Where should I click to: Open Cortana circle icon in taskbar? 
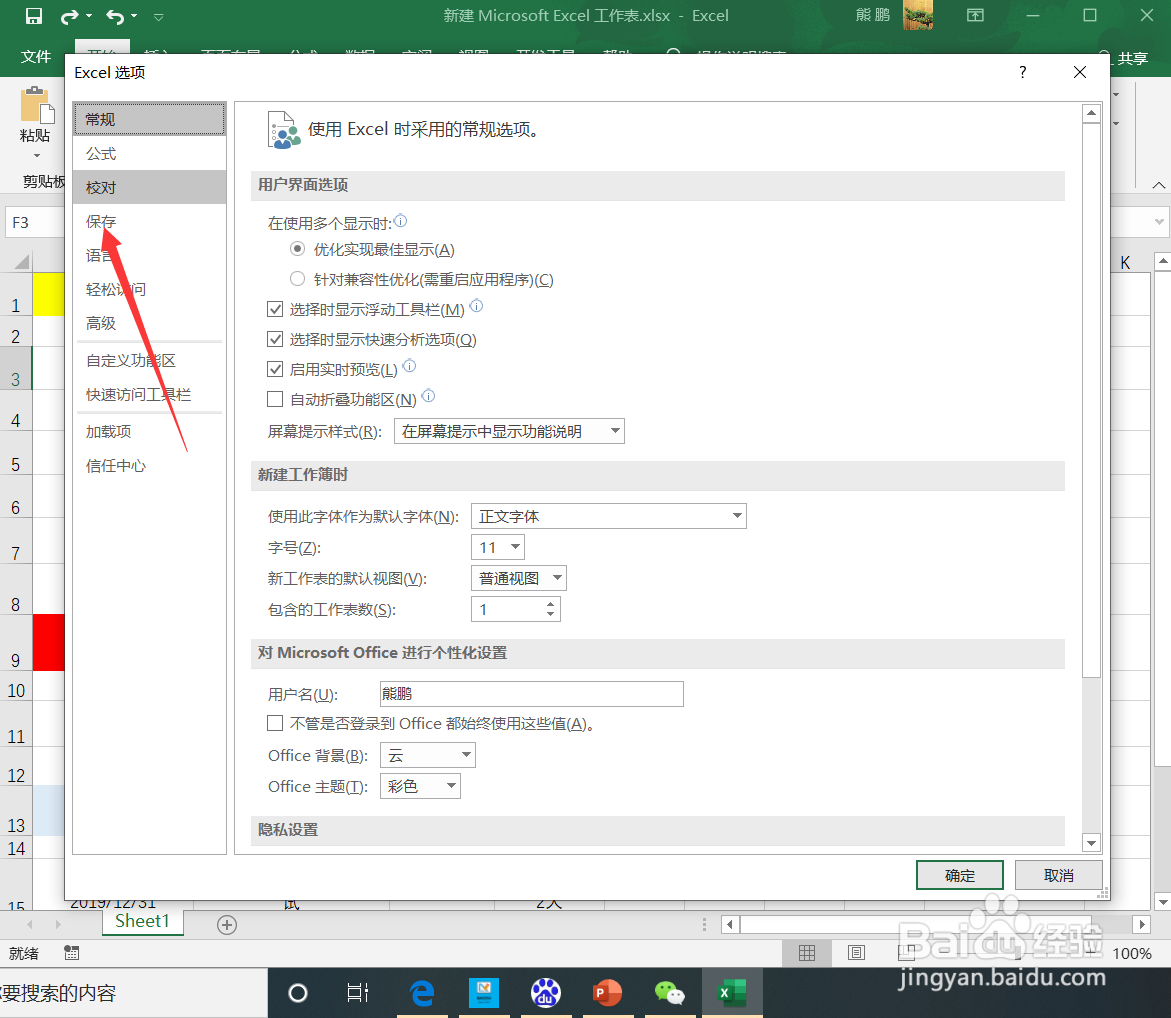298,993
